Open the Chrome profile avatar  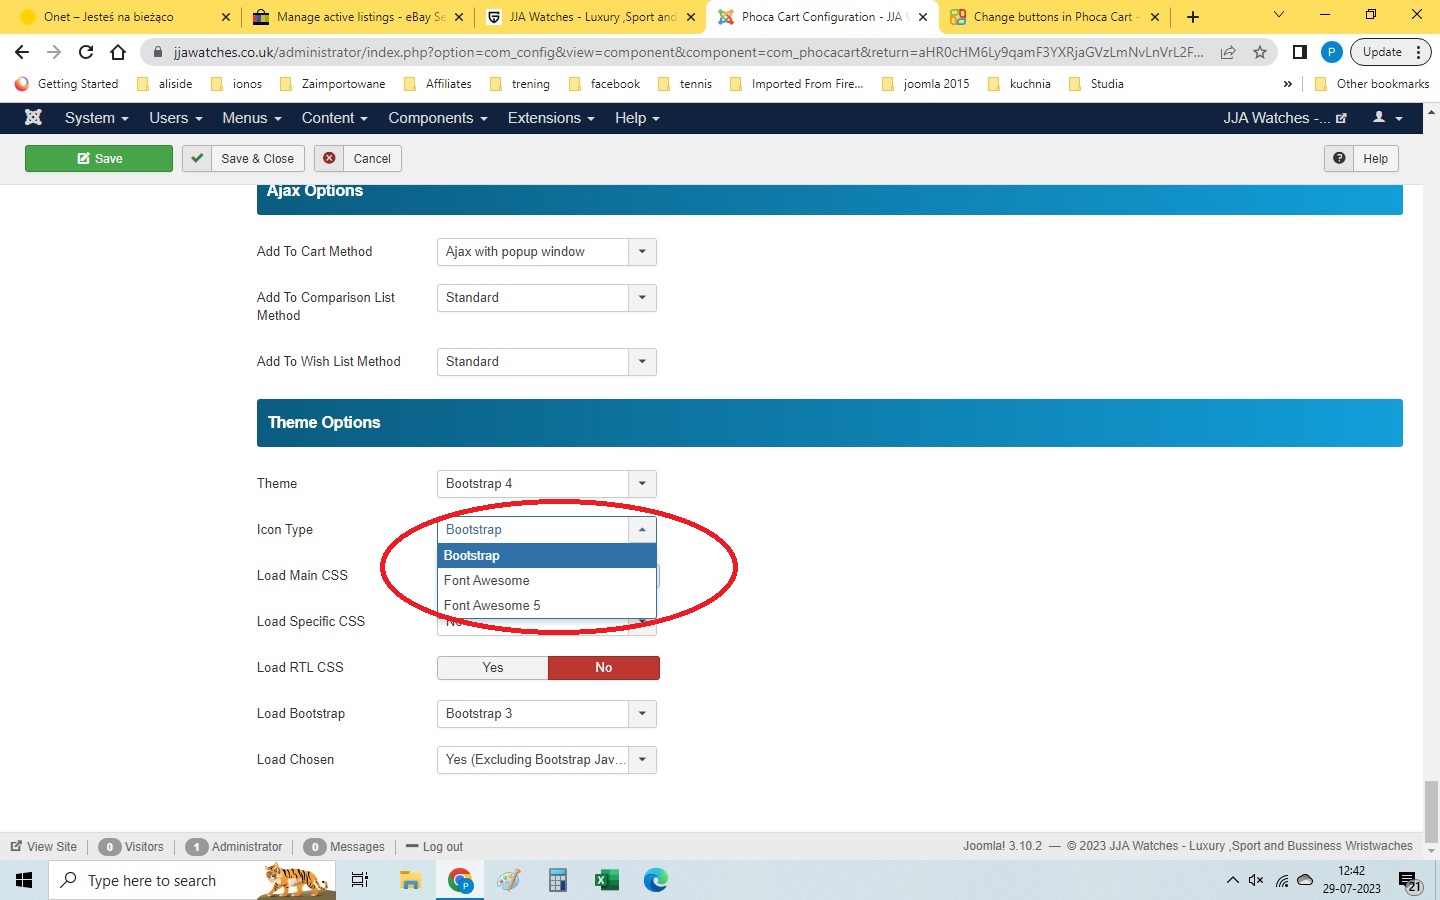(x=1331, y=52)
